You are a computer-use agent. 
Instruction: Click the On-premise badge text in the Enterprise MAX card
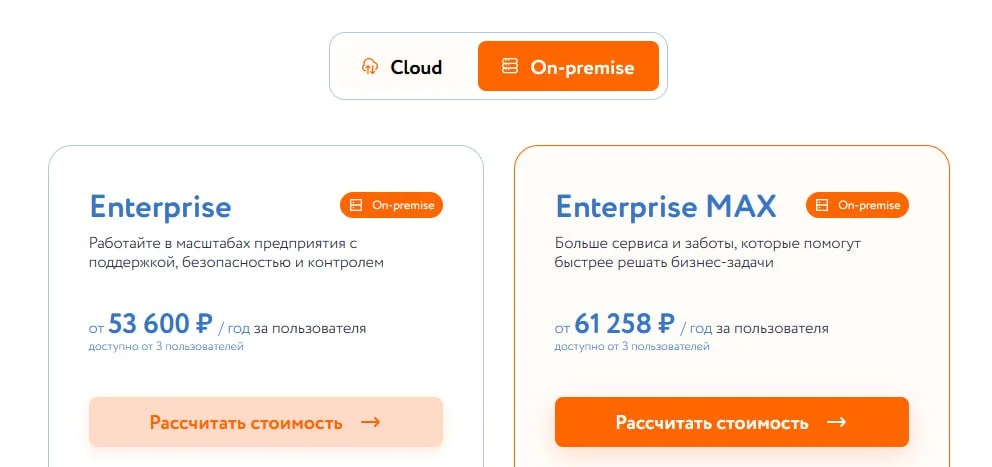point(869,205)
